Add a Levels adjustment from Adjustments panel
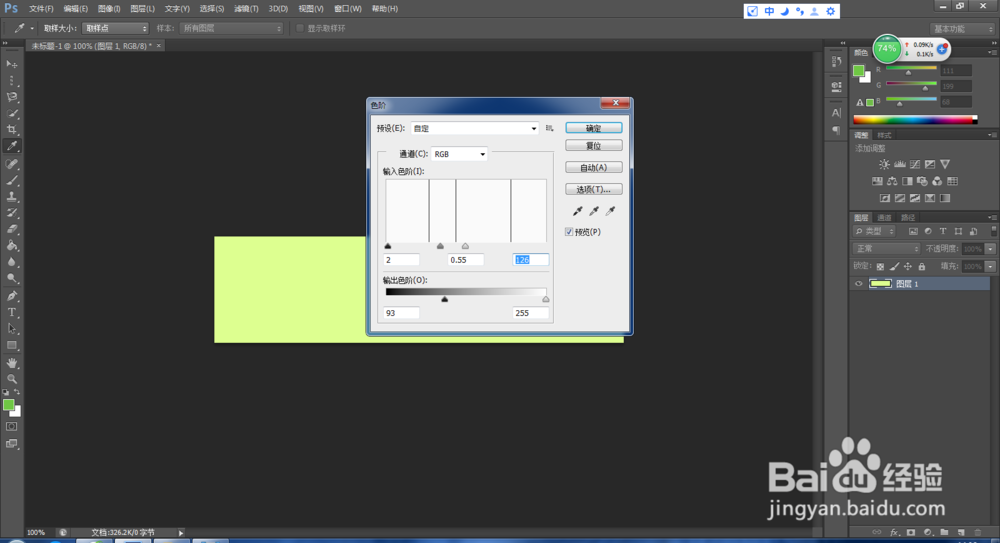Screen dimensions: 1000x543 [x=900, y=165]
